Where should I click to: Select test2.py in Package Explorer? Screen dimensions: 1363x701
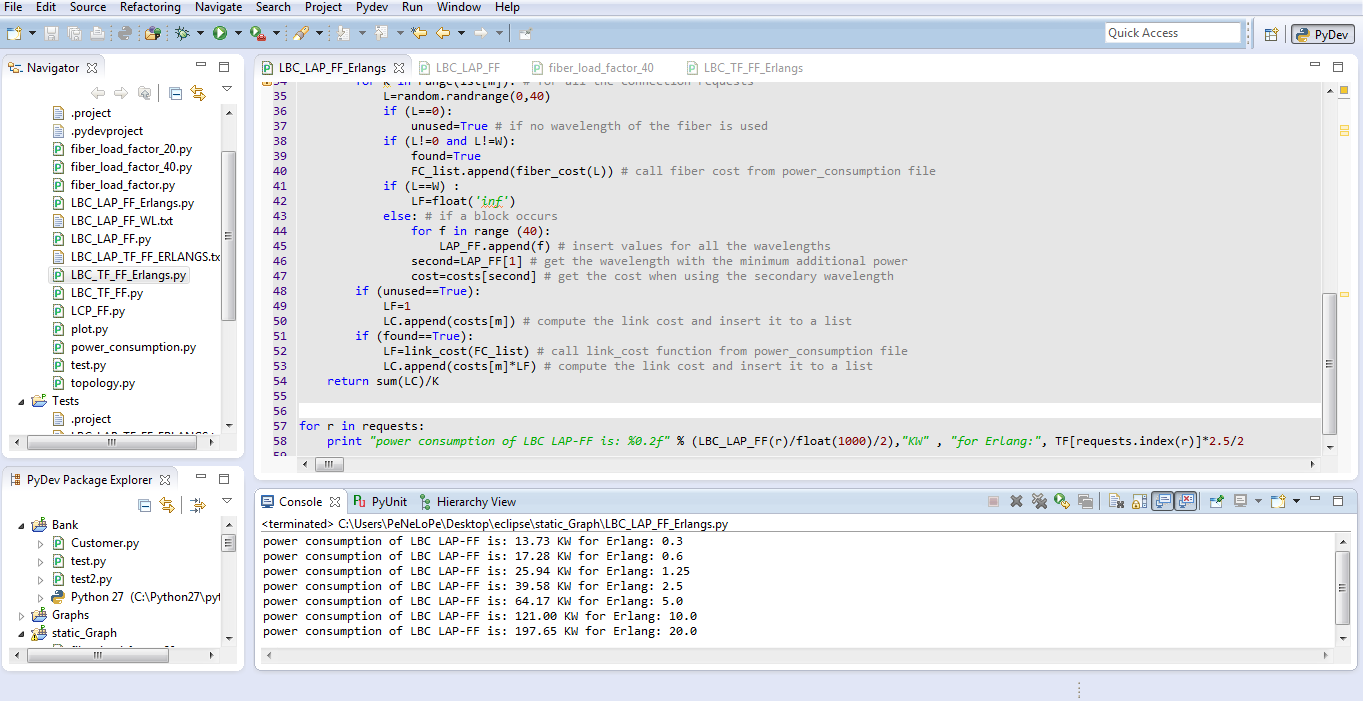91,579
